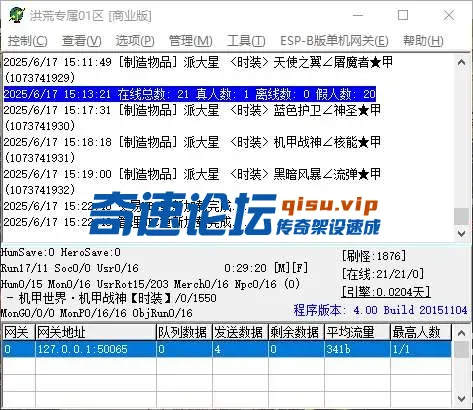Click the 机甲世界·机甲战神【时装】/0/1550 line
This screenshot has width=473, height=410.
tap(112, 298)
